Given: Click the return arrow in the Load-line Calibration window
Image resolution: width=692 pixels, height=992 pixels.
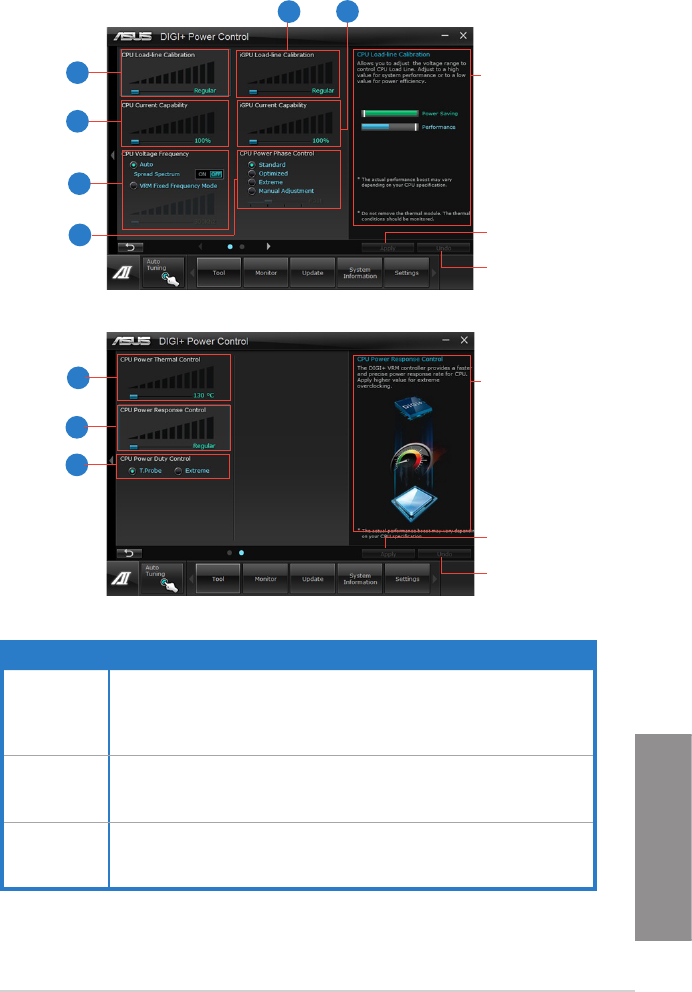Looking at the screenshot, I should coord(130,247).
